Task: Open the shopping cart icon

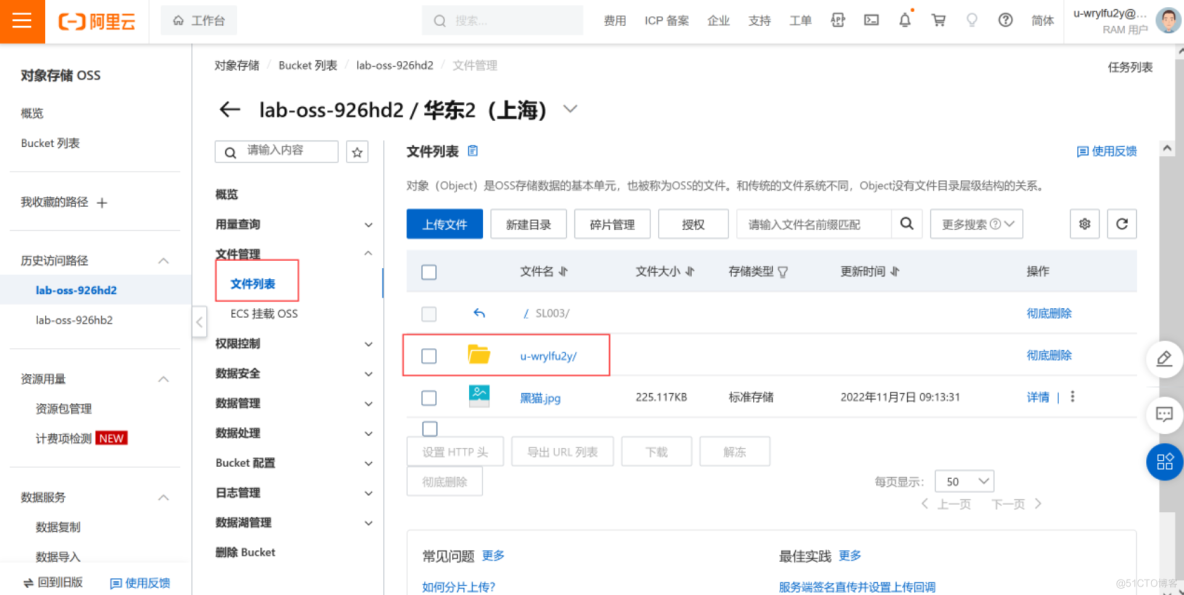Action: [938, 20]
